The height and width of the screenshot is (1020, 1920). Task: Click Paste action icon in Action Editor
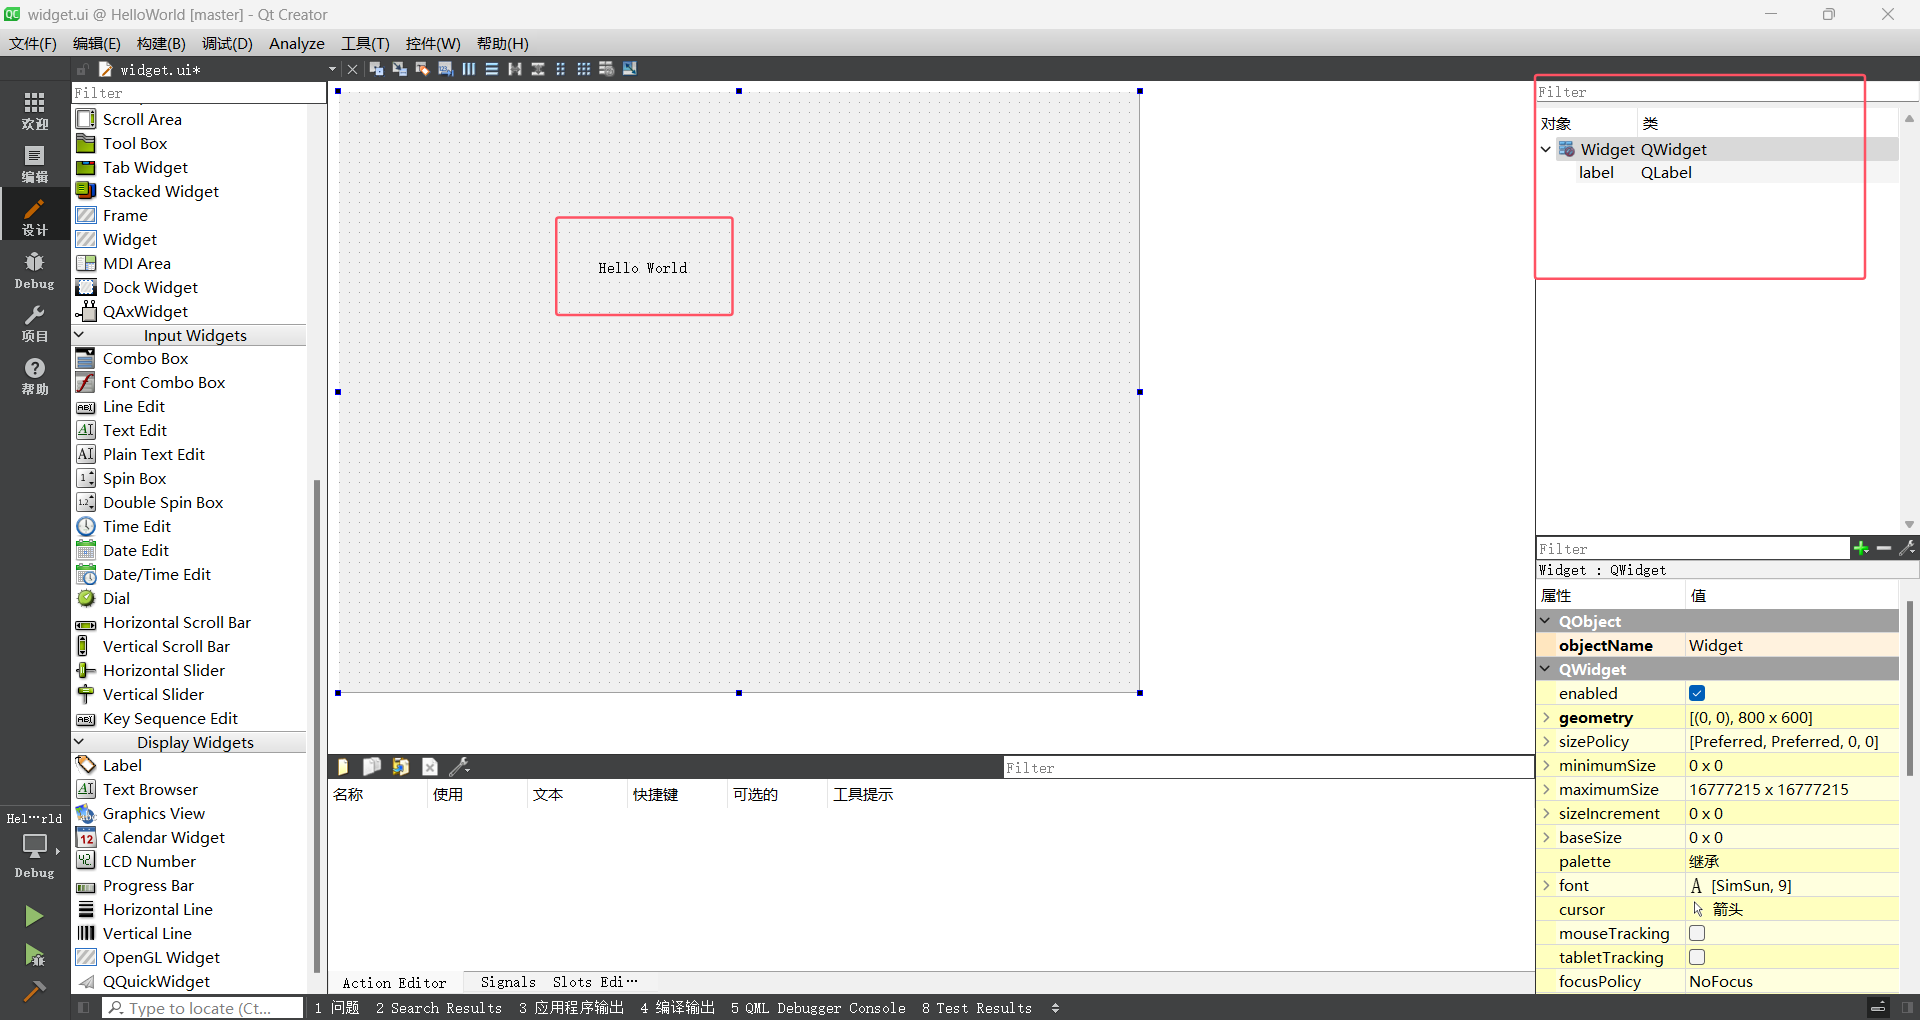400,767
